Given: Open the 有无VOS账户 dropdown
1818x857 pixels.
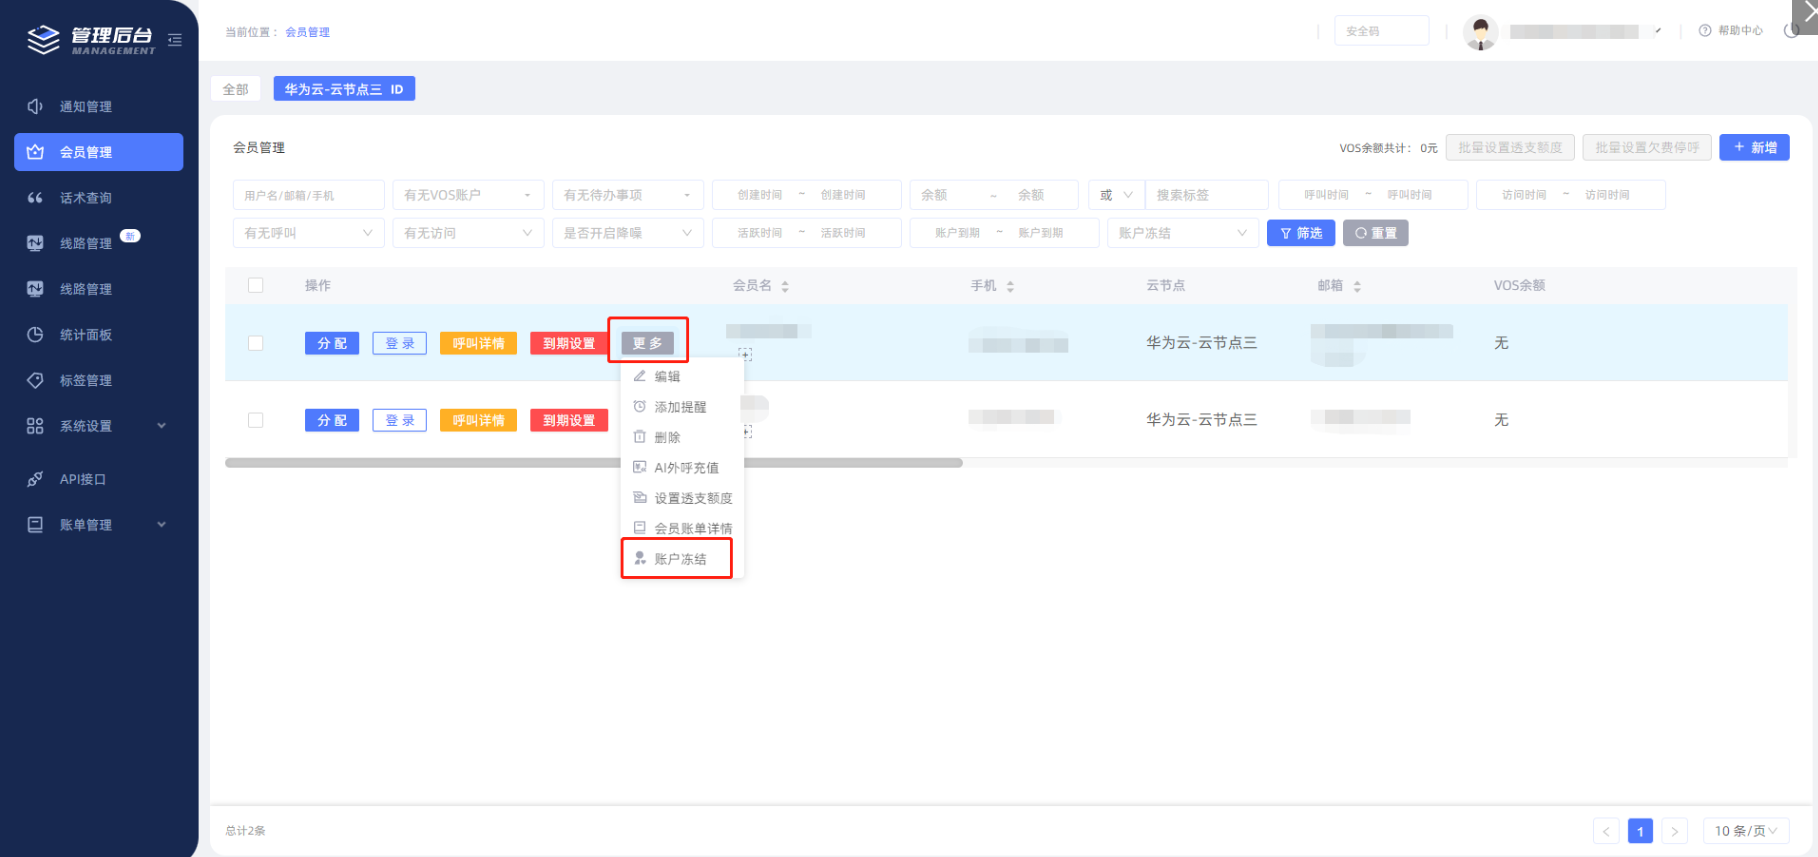Looking at the screenshot, I should [x=468, y=195].
